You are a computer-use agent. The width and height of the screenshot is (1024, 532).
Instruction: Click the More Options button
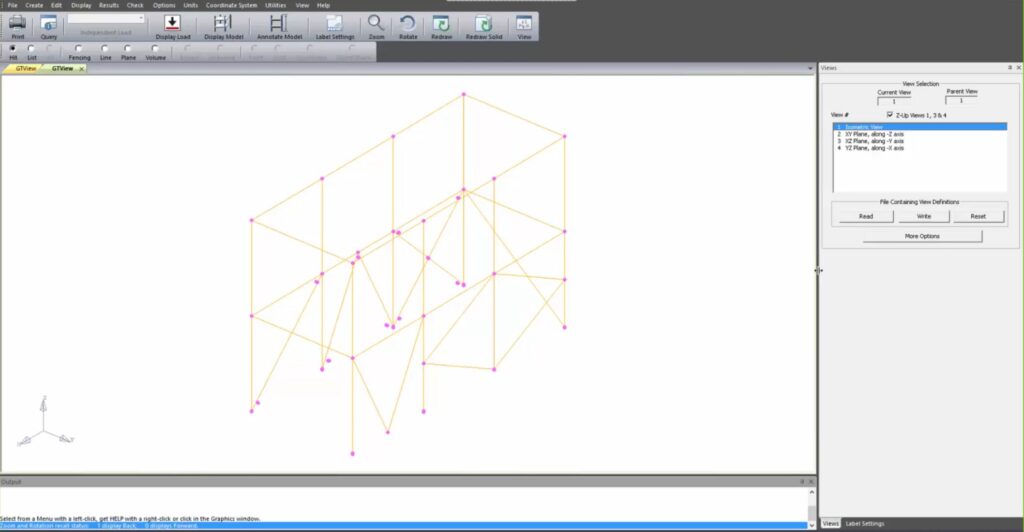(922, 236)
